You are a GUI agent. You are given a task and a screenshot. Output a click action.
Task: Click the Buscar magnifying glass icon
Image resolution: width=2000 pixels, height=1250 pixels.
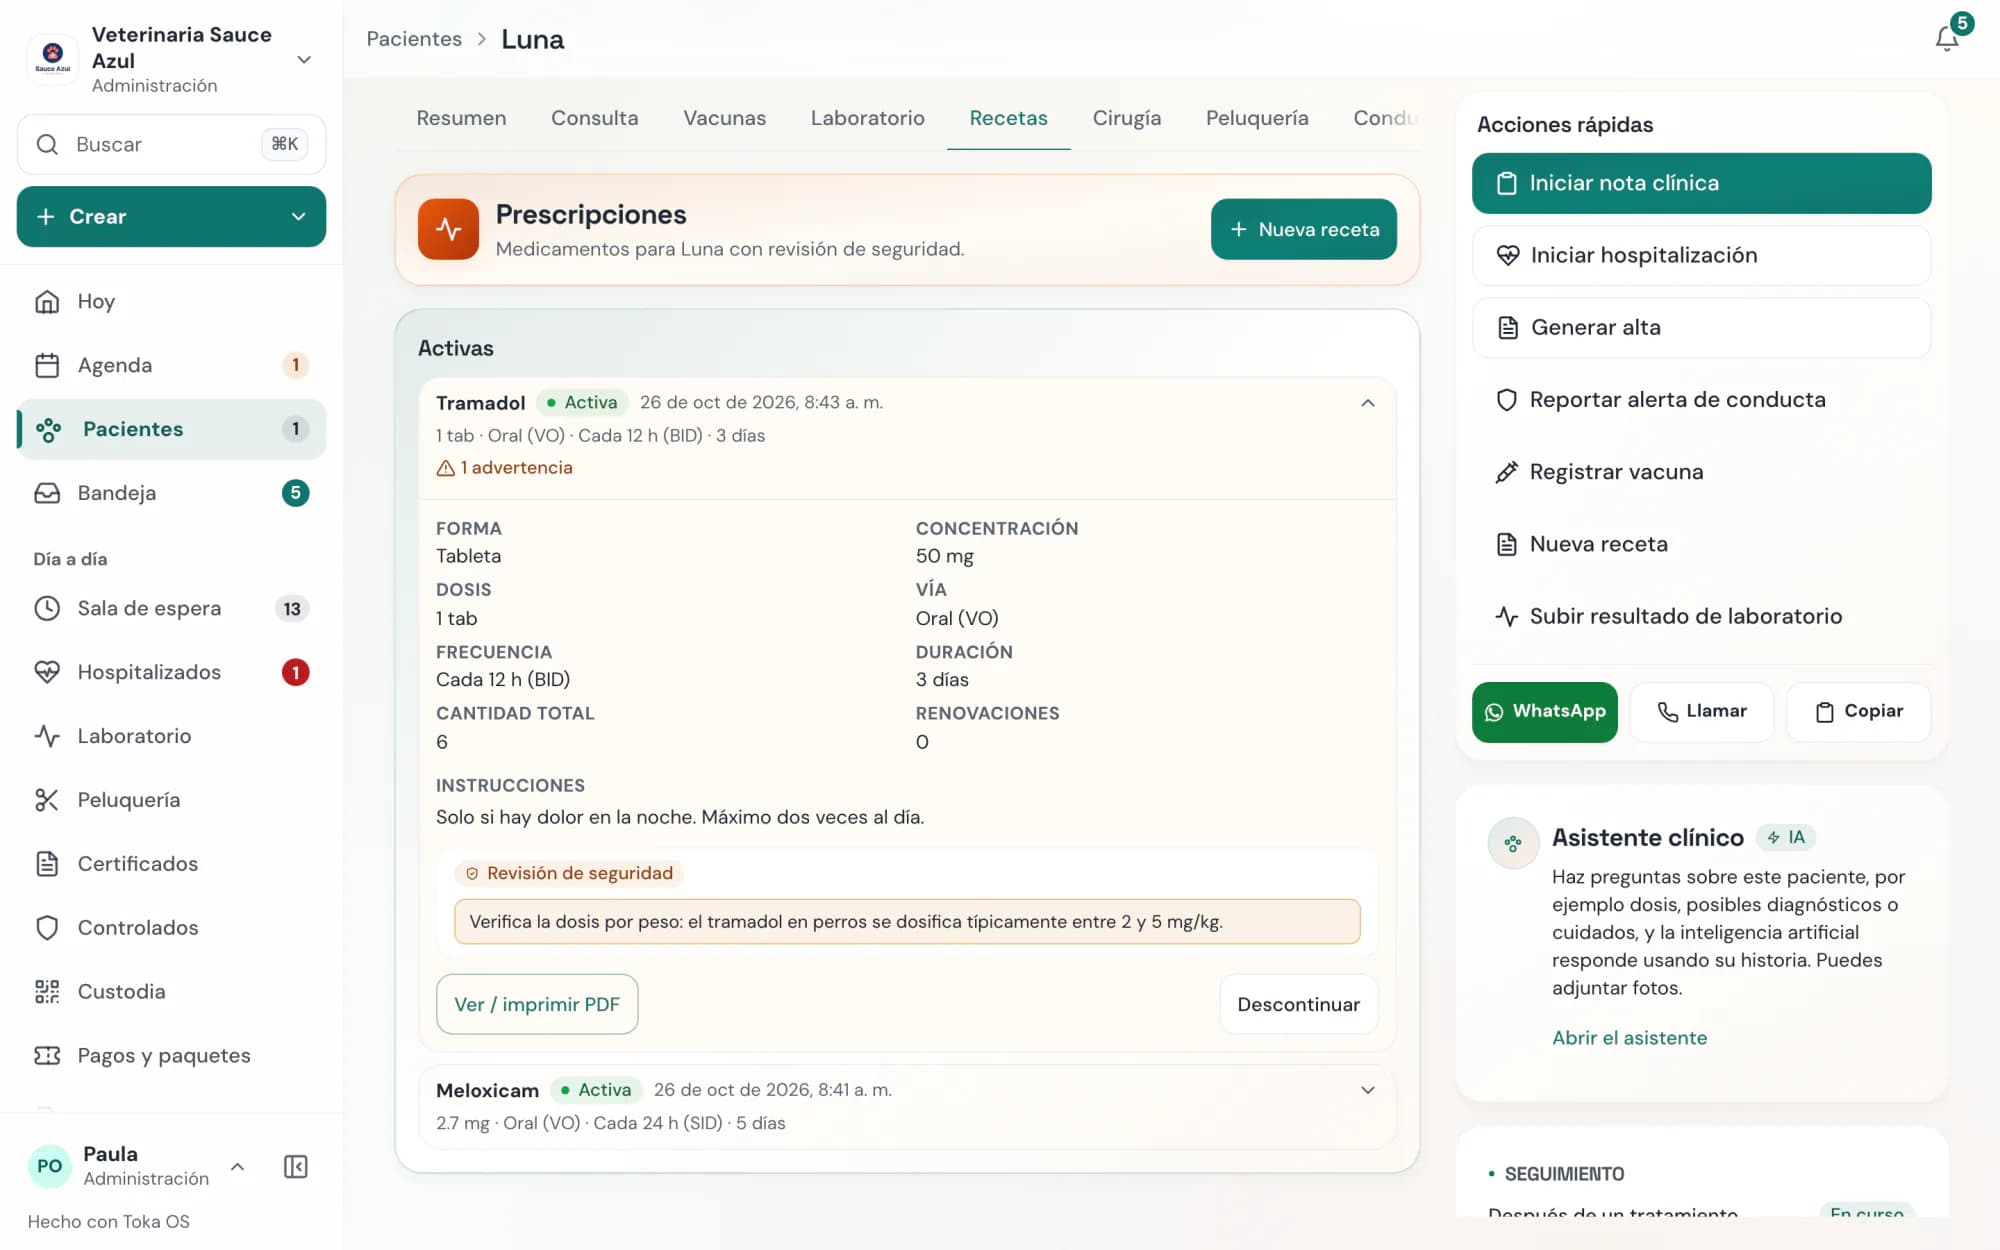click(47, 144)
